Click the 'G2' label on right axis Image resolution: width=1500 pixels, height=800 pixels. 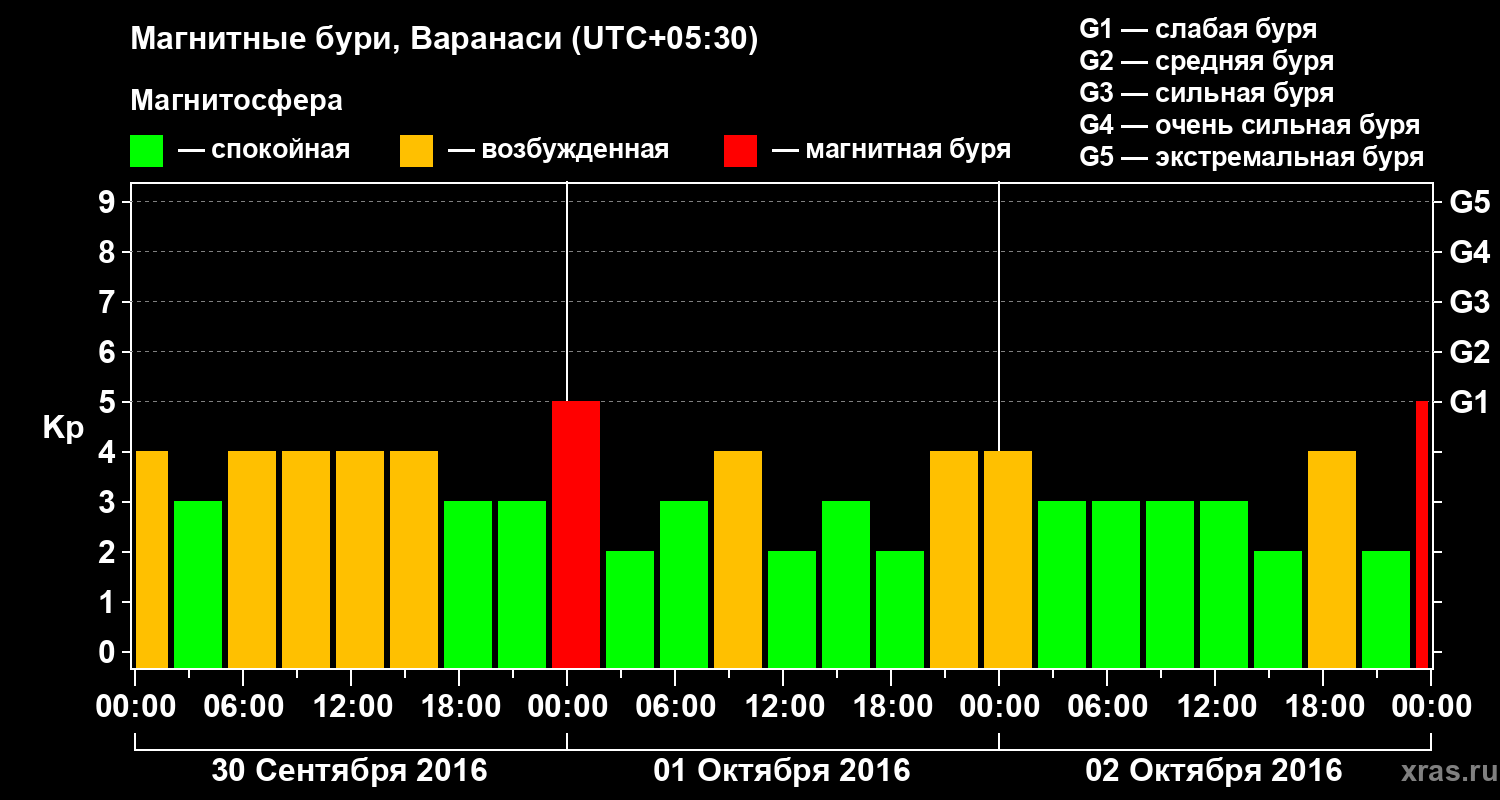(1469, 352)
